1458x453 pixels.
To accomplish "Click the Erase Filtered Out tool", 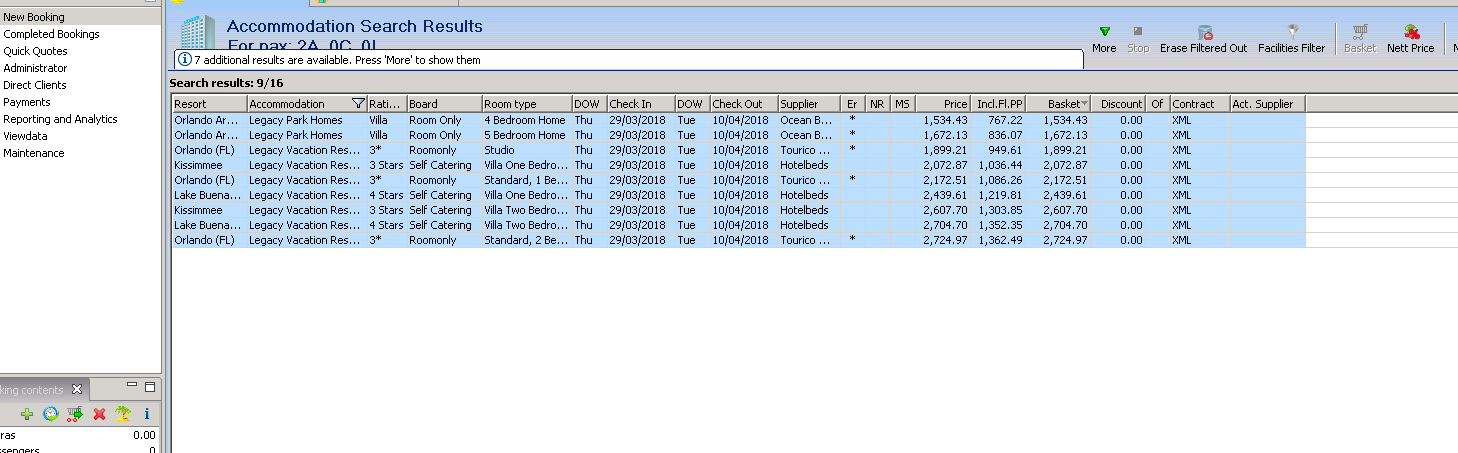I will point(1203,39).
